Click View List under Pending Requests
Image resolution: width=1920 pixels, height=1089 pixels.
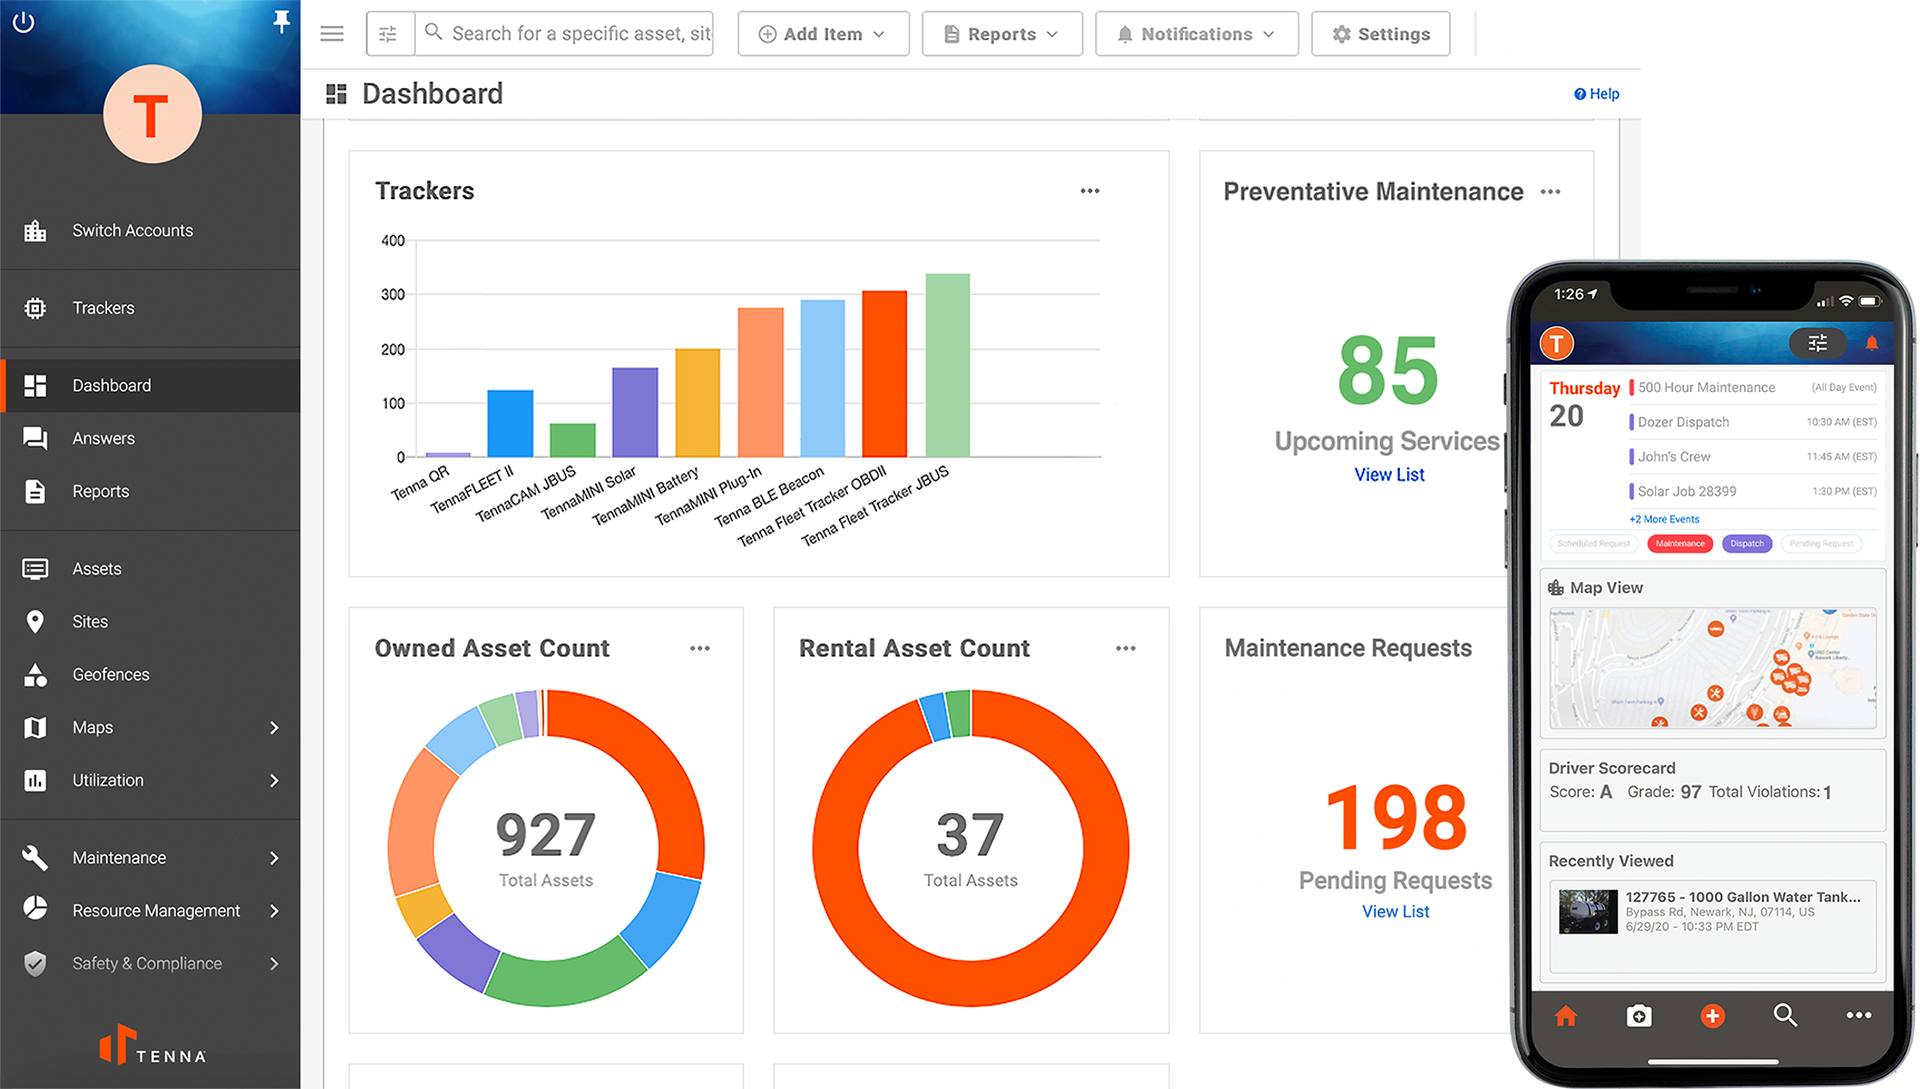[1395, 912]
